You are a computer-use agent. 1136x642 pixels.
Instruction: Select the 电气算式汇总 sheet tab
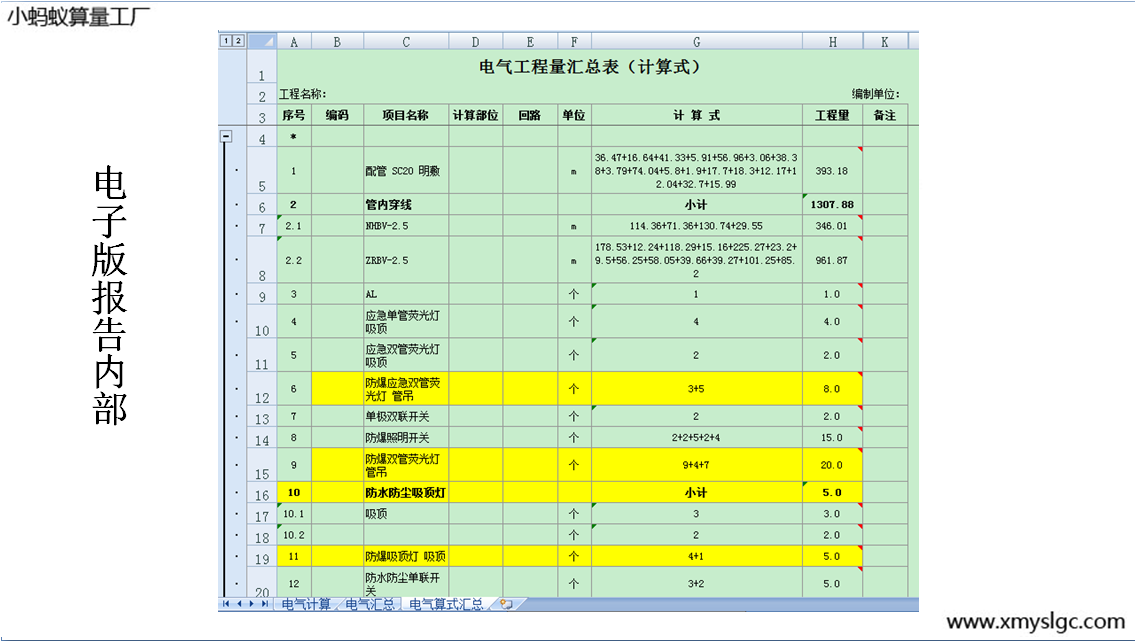[446, 604]
